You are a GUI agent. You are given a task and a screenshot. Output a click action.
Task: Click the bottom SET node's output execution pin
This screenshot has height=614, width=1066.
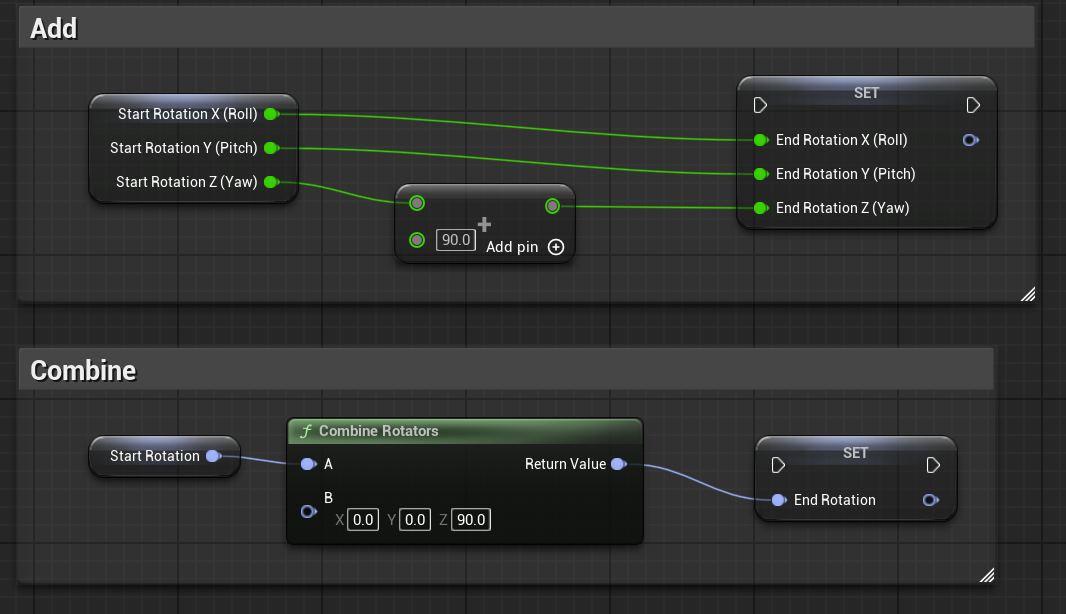(x=933, y=465)
